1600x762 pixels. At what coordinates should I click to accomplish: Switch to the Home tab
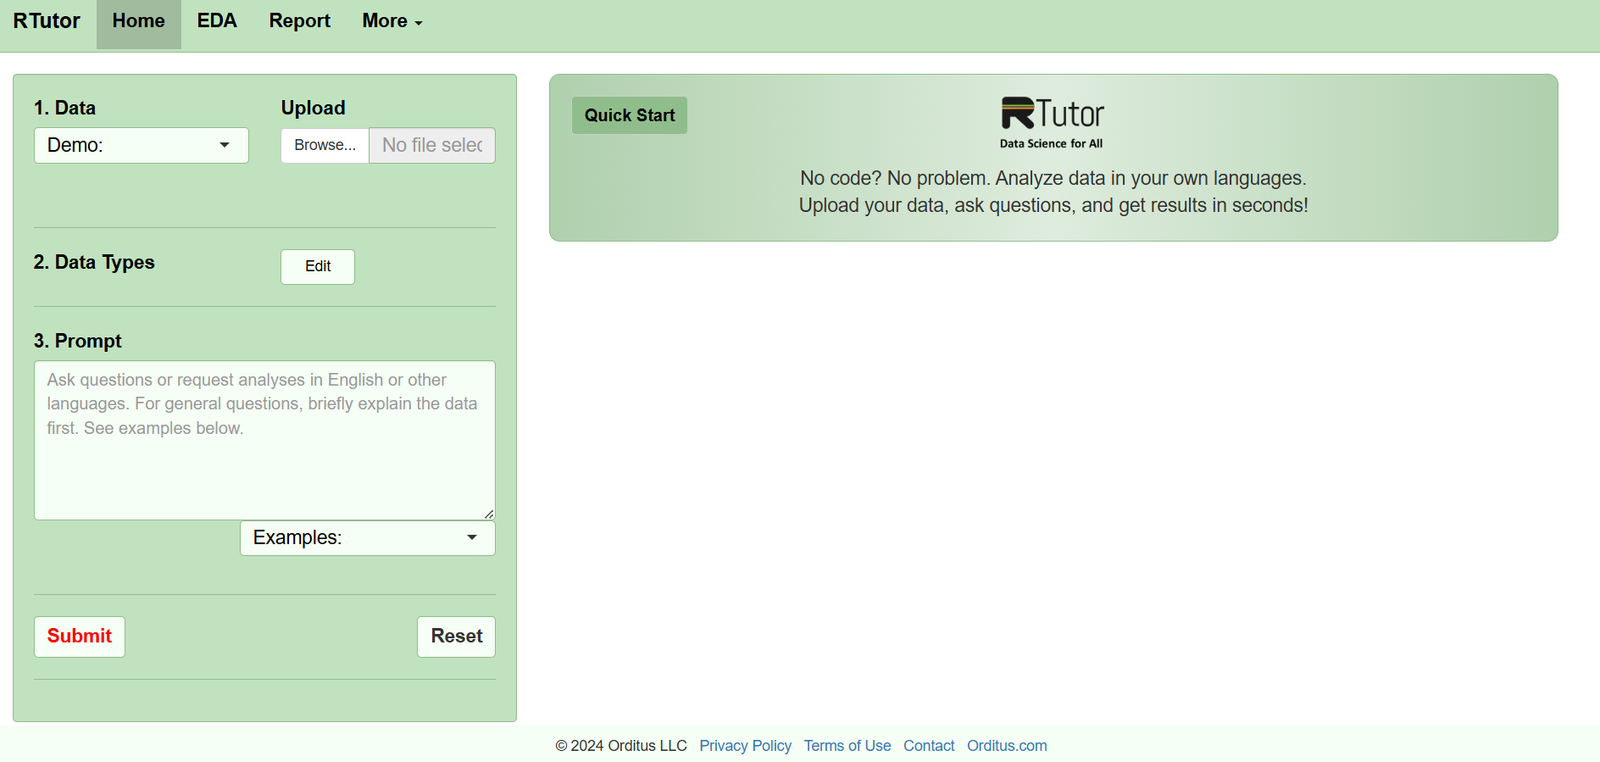tap(138, 21)
